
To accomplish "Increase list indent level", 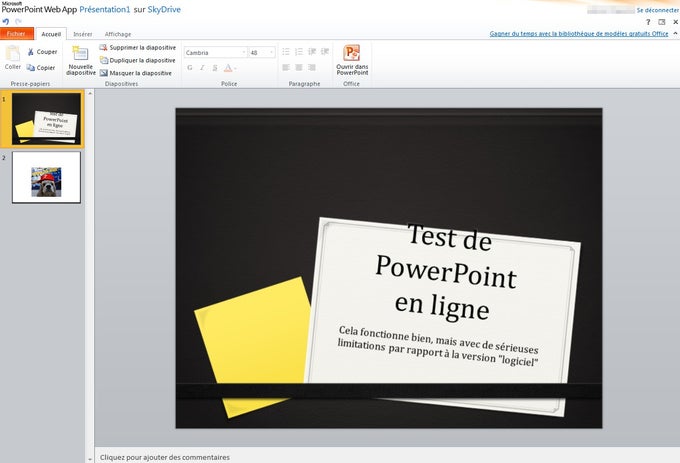I will tap(325, 52).
